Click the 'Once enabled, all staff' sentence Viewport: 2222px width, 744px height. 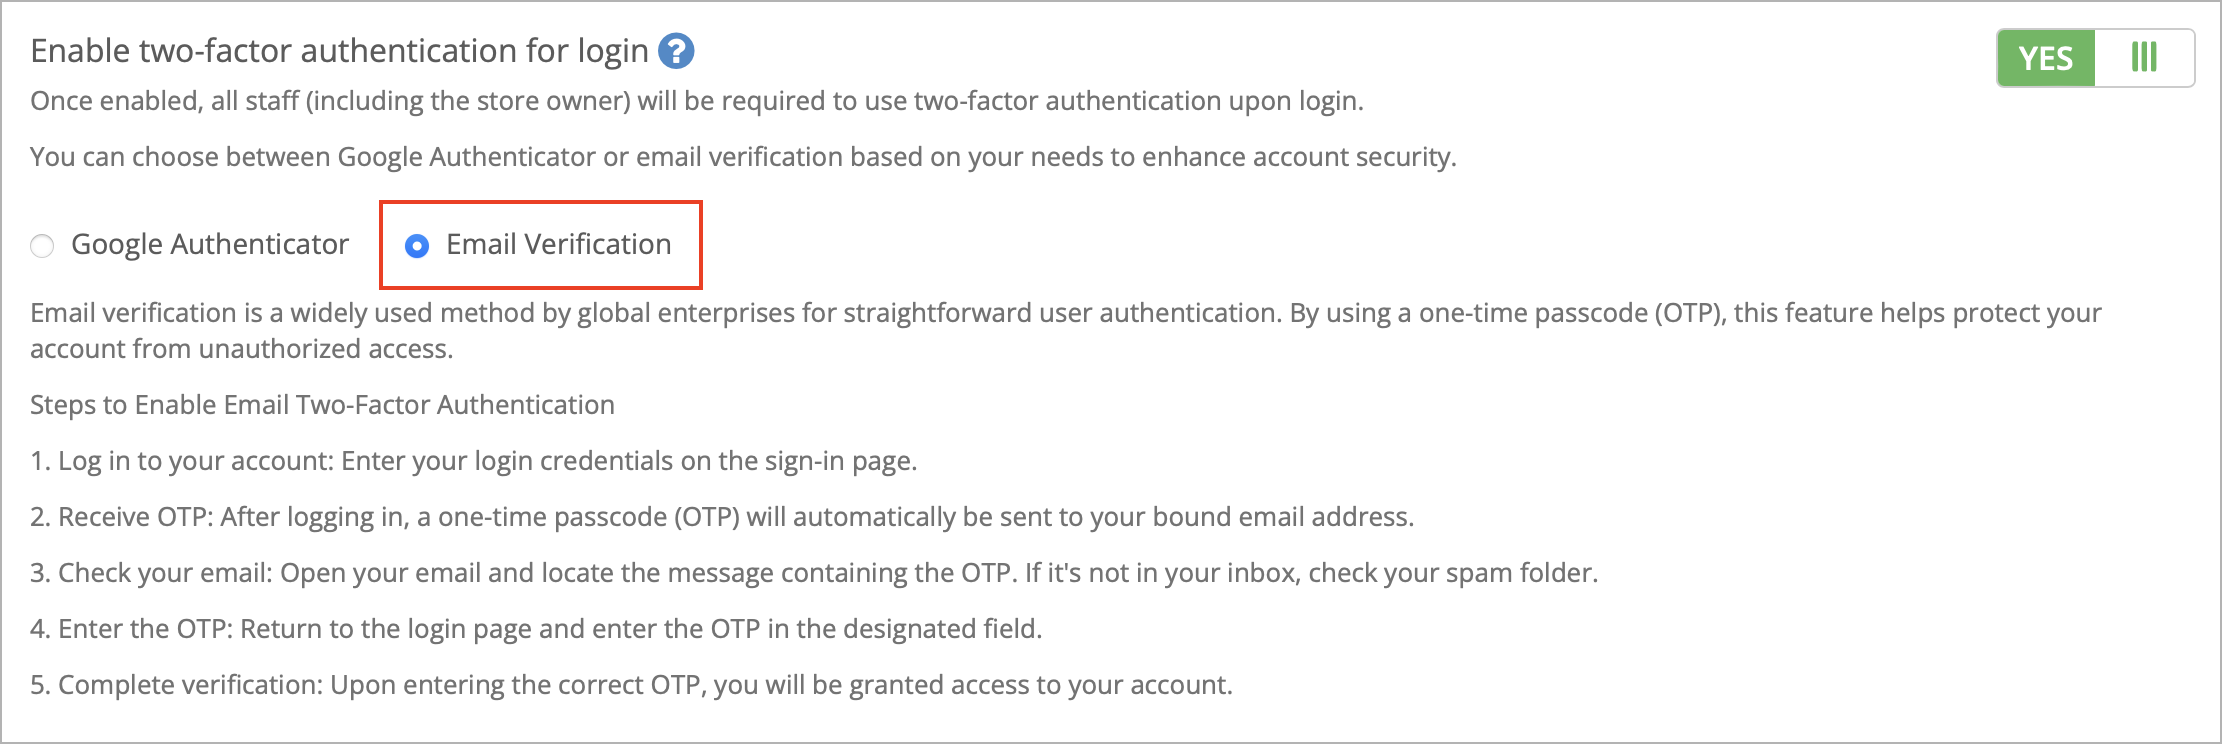pos(696,101)
